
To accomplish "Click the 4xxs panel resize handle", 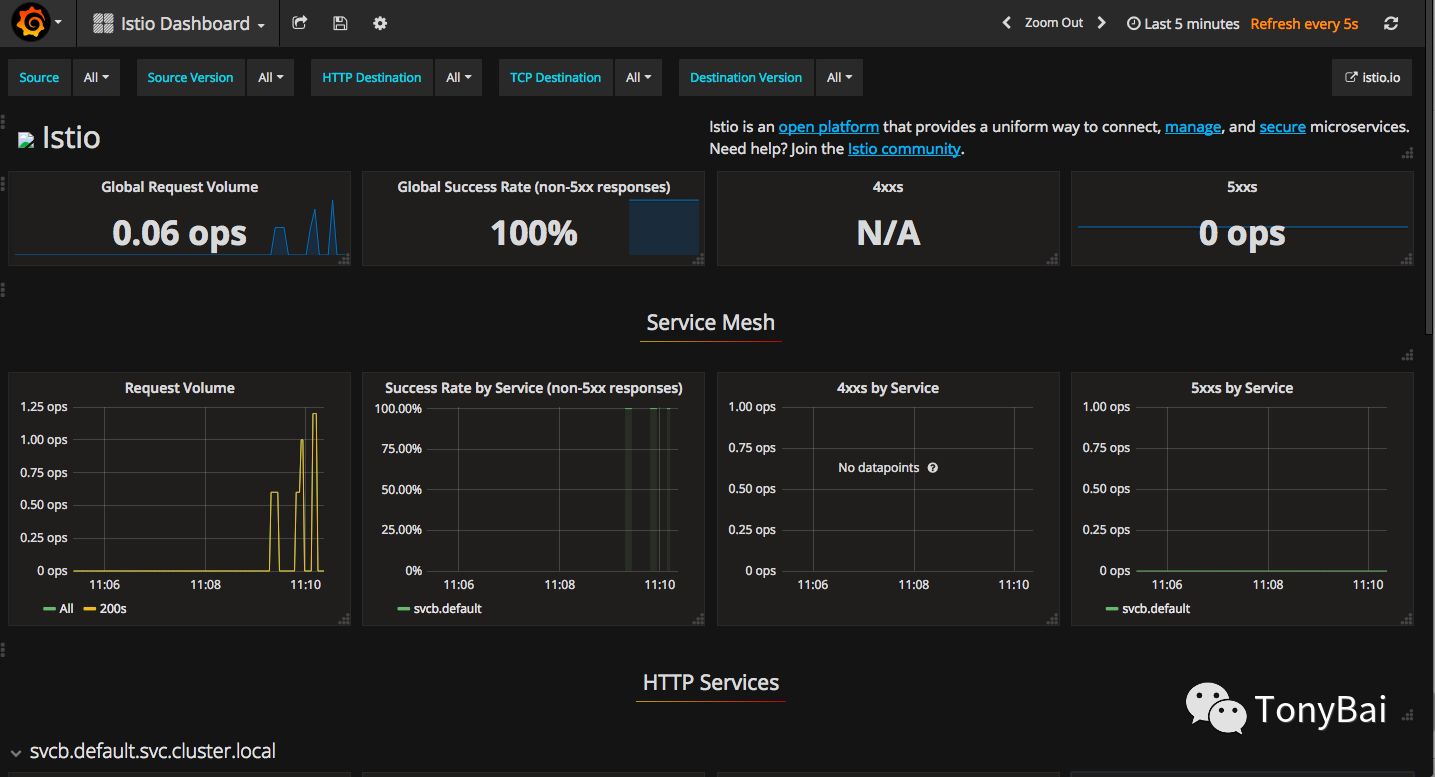I will (x=1052, y=259).
